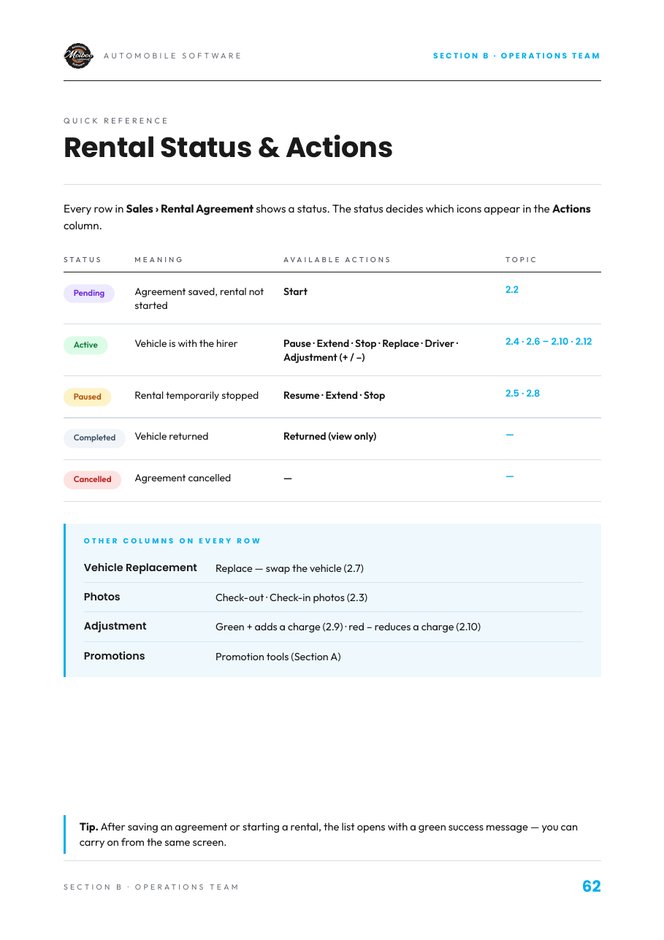
Task: Click the 'SECTION B · OPERATIONS TEAM' footer text
Action: (151, 887)
